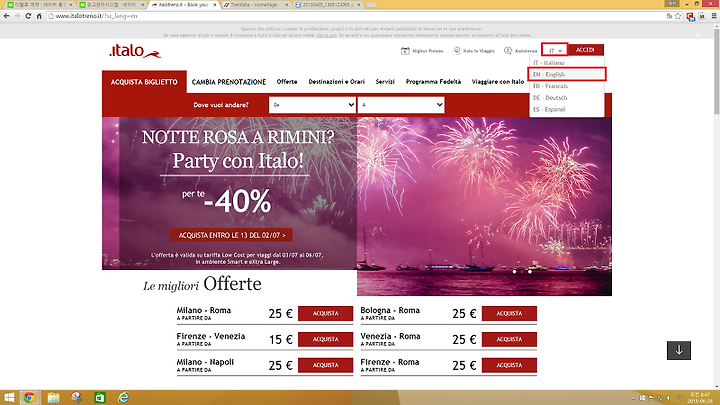720x405 pixels.
Task: Close the Trenitalia browser tab
Action: 287,5
